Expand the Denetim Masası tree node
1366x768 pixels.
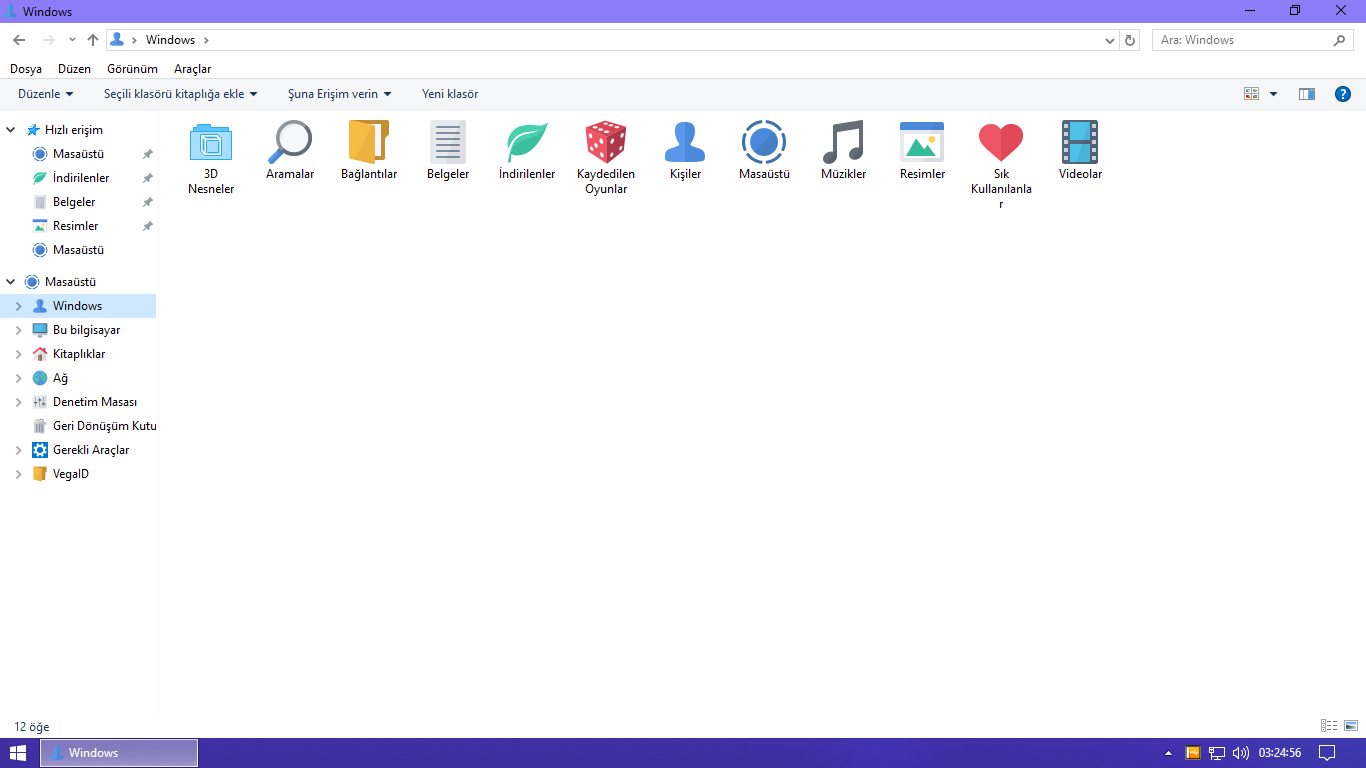coord(19,402)
